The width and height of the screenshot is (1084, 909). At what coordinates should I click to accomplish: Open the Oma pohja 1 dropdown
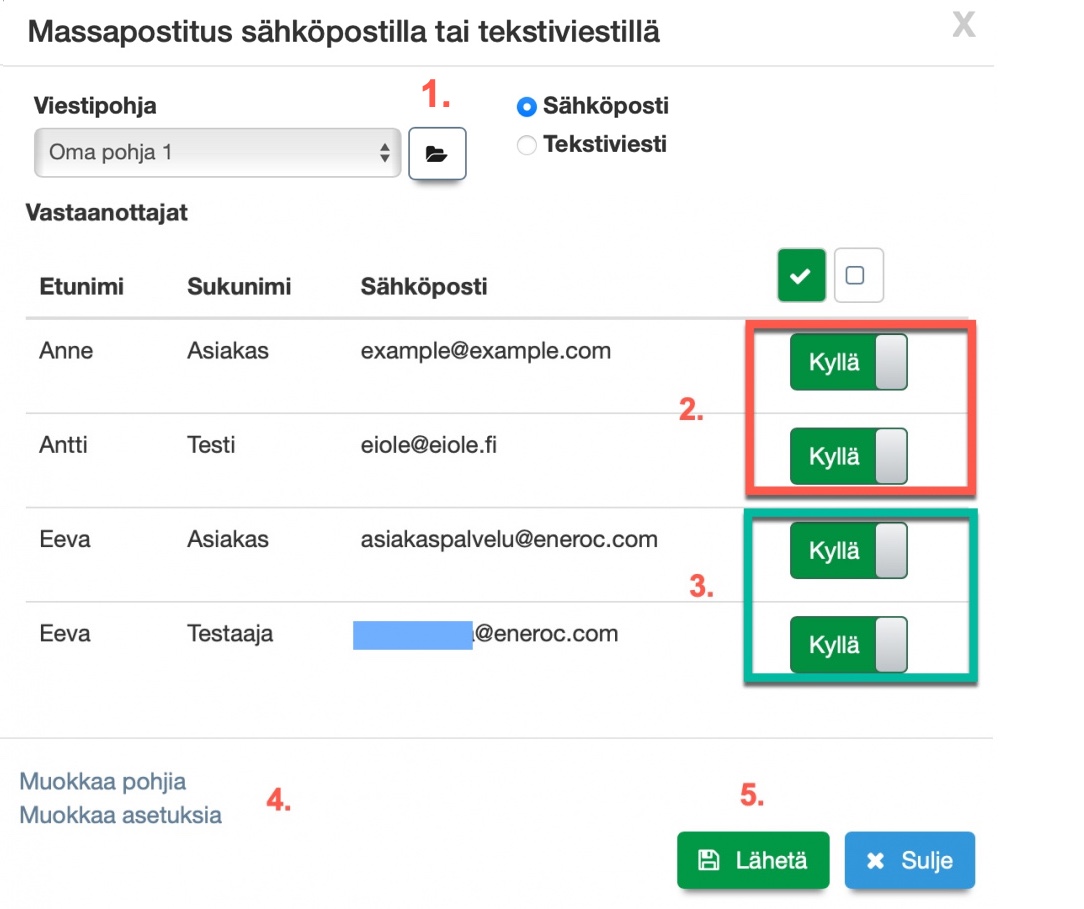[217, 153]
